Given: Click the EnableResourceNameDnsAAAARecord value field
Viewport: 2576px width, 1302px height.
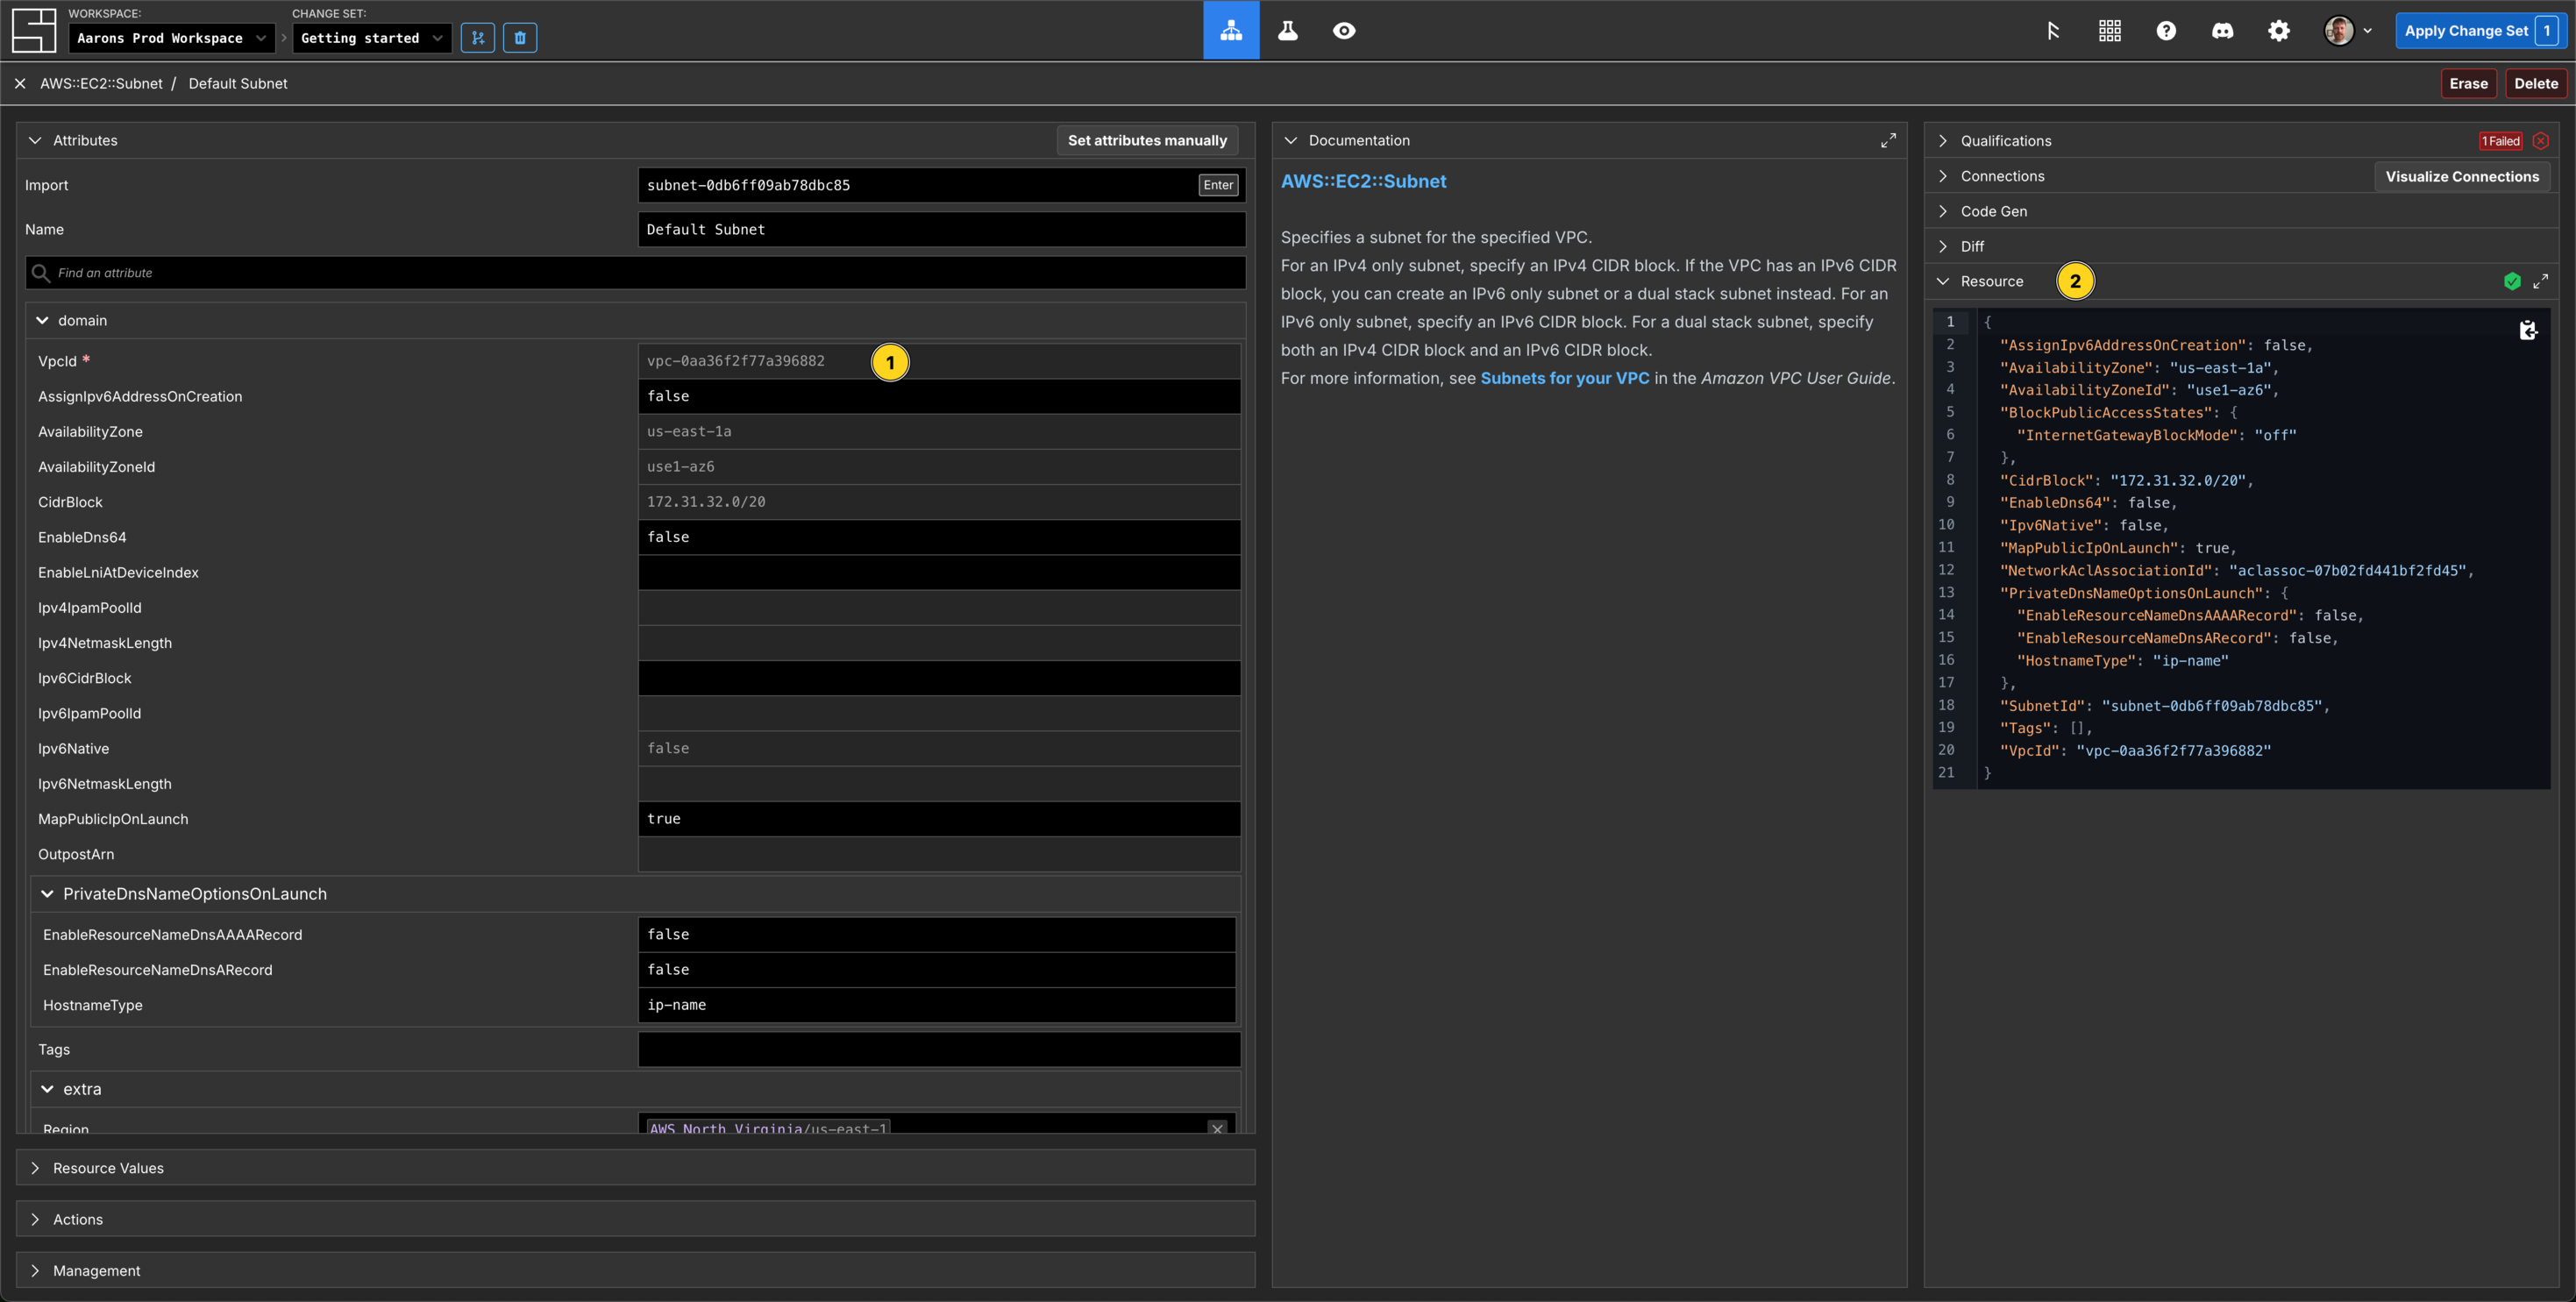Looking at the screenshot, I should click(x=937, y=934).
